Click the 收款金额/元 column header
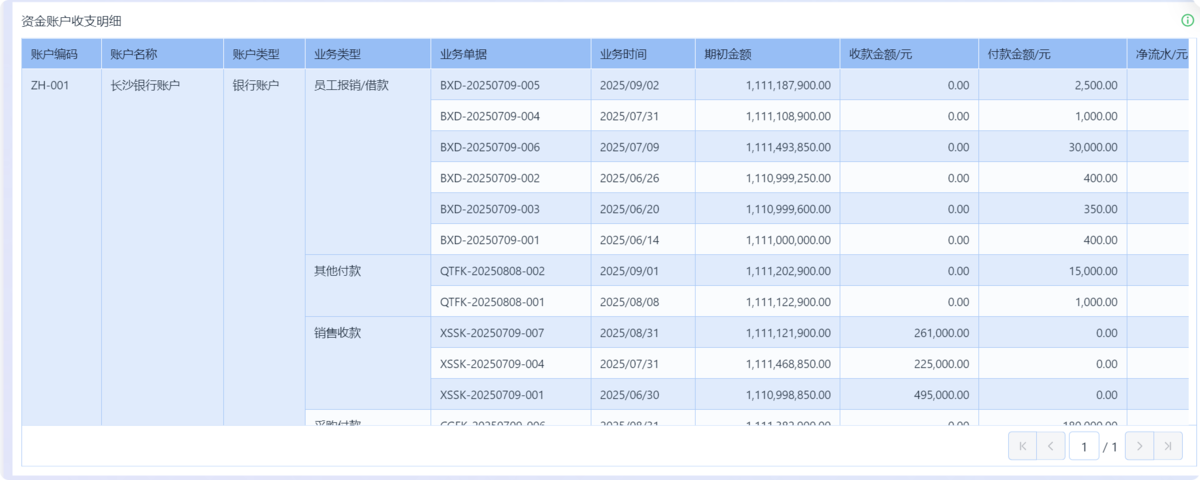Screen dimensions: 1200x480 (x=880, y=54)
